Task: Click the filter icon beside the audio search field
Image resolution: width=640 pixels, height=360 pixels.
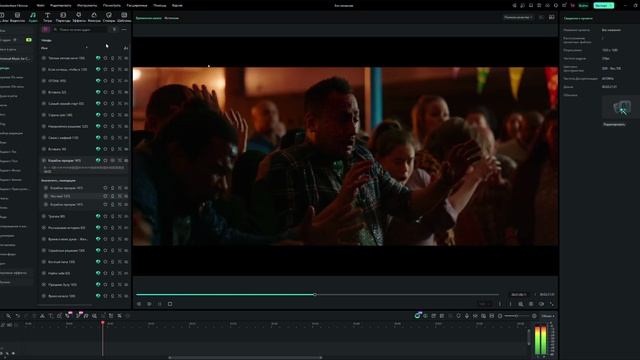Action: point(114,29)
